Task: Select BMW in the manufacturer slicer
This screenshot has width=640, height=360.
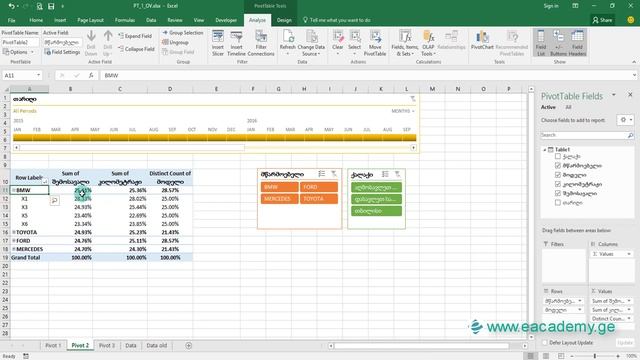Action: pos(280,187)
